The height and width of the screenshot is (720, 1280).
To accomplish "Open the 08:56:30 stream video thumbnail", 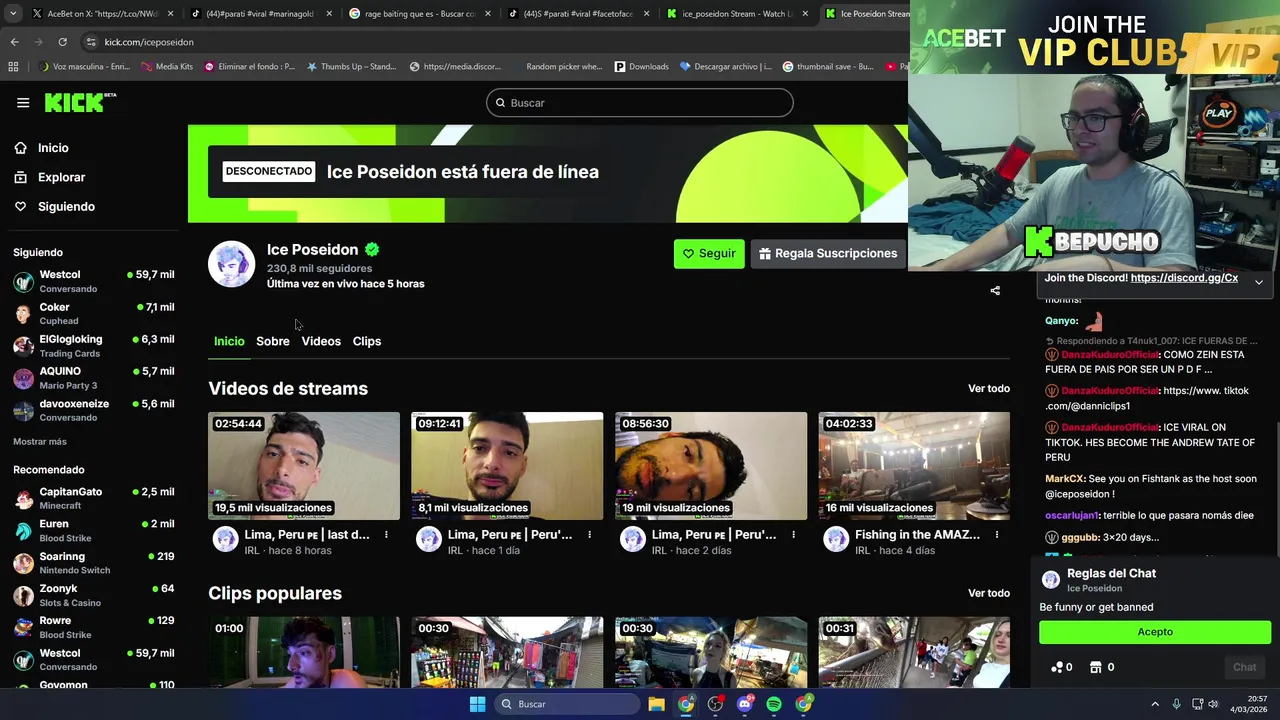I will [x=711, y=466].
